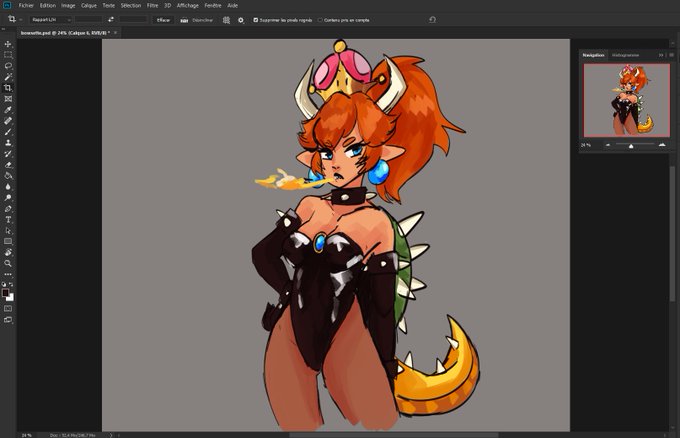Screen dimensions: 680x438
Task: Click the Navigator preview thumbnail
Action: click(626, 100)
